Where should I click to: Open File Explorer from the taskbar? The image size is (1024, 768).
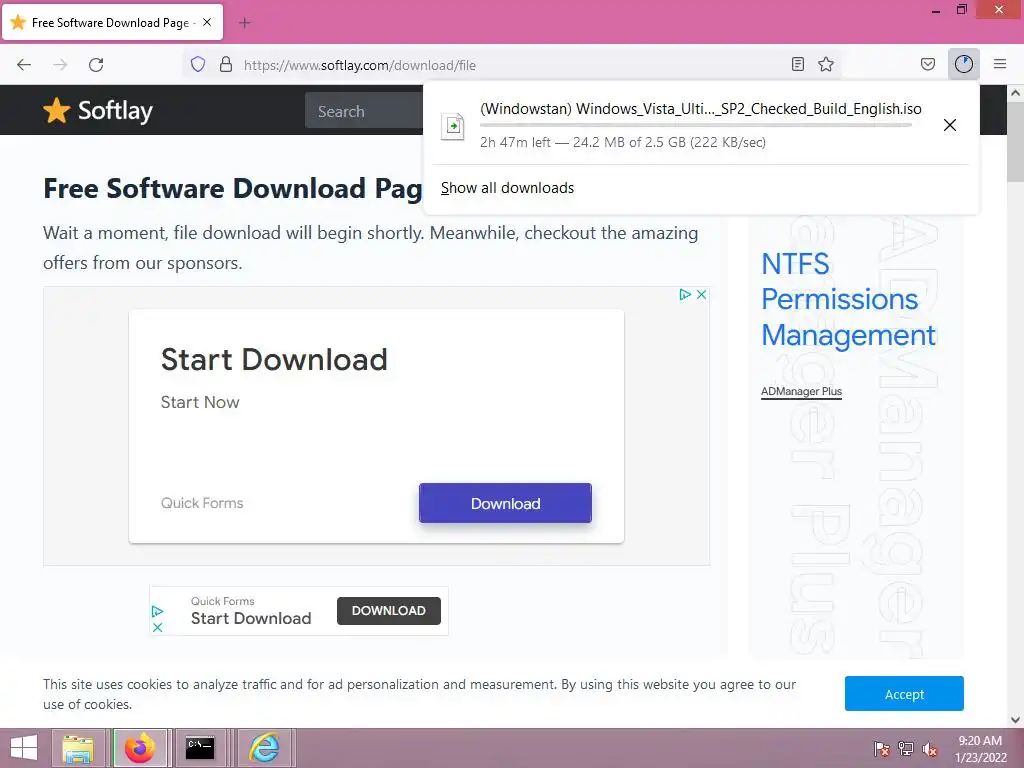click(x=78, y=748)
